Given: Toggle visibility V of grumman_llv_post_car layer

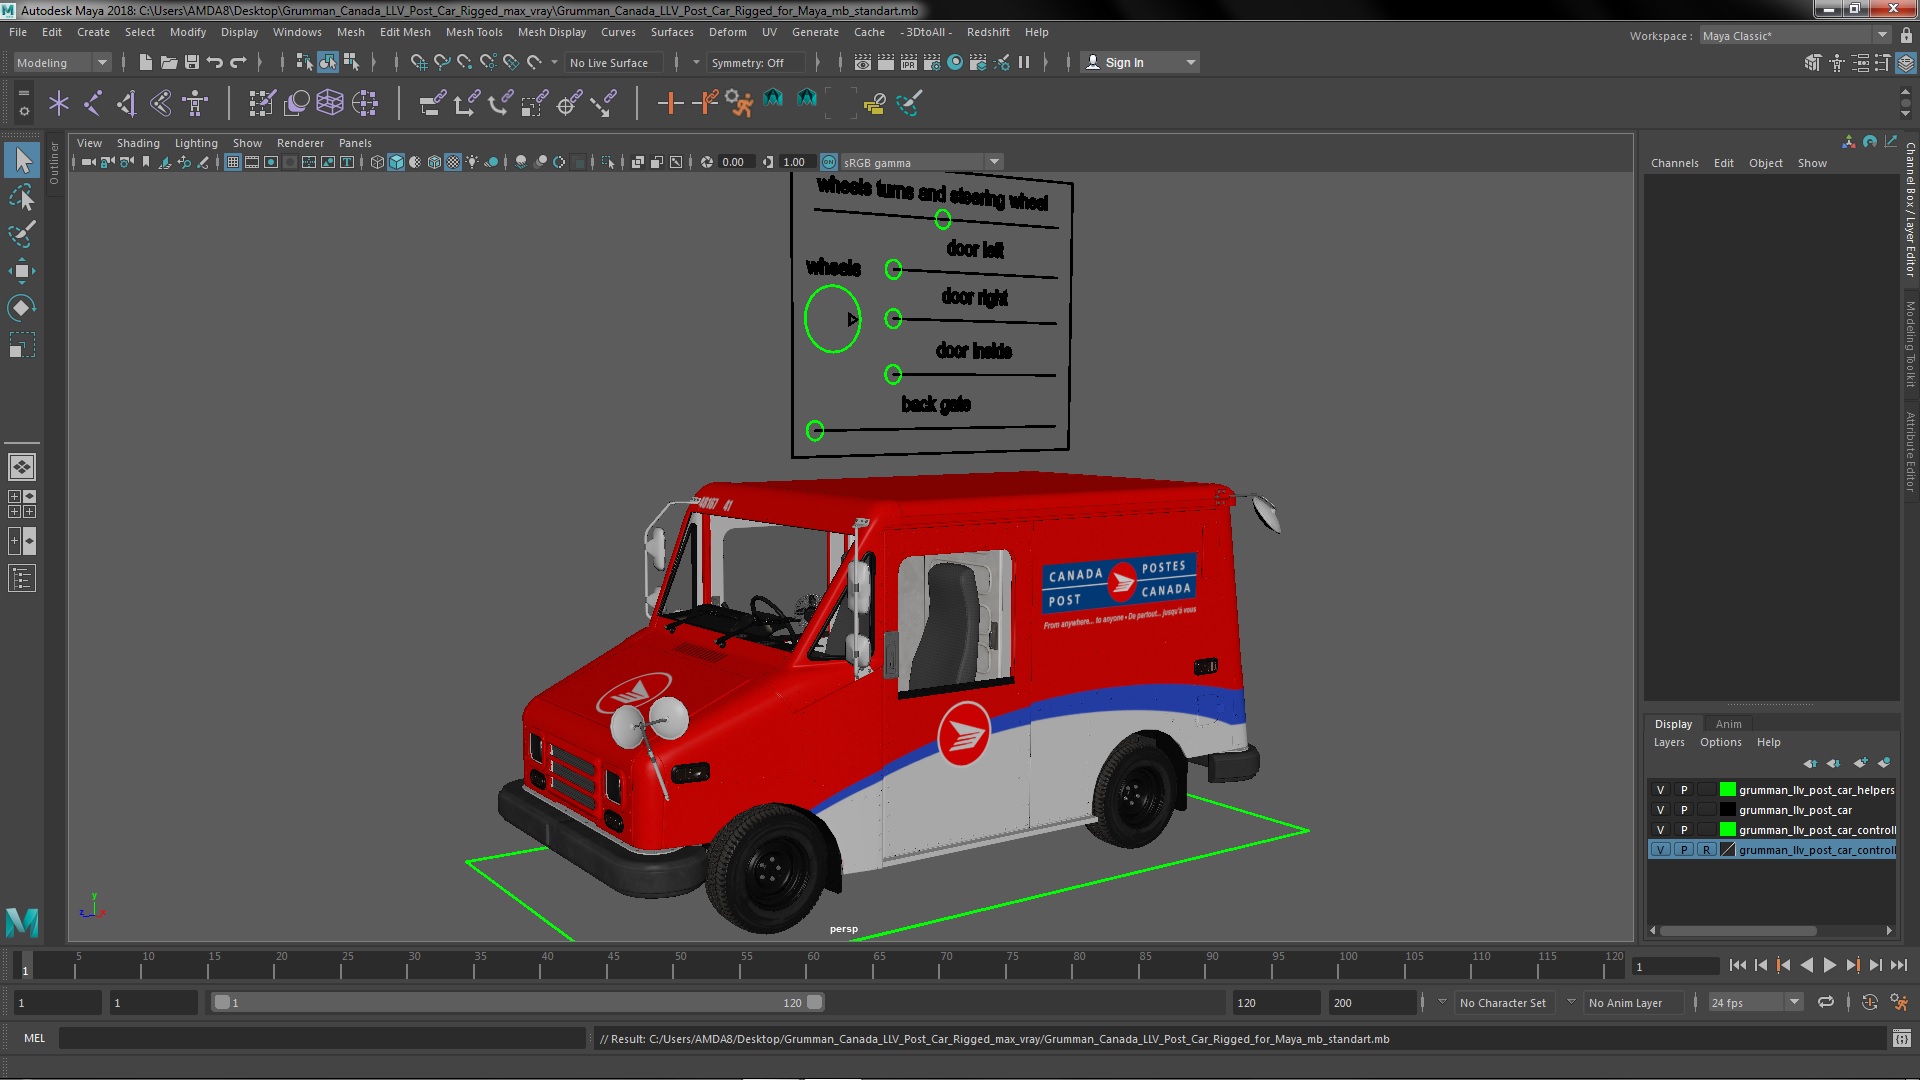Looking at the screenshot, I should coord(1660,810).
